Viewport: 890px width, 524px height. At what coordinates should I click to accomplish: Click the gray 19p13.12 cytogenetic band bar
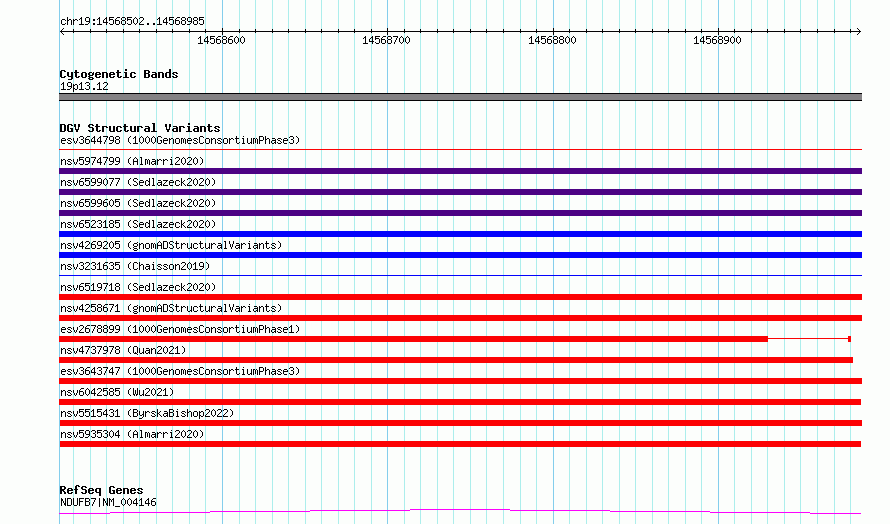click(x=460, y=97)
